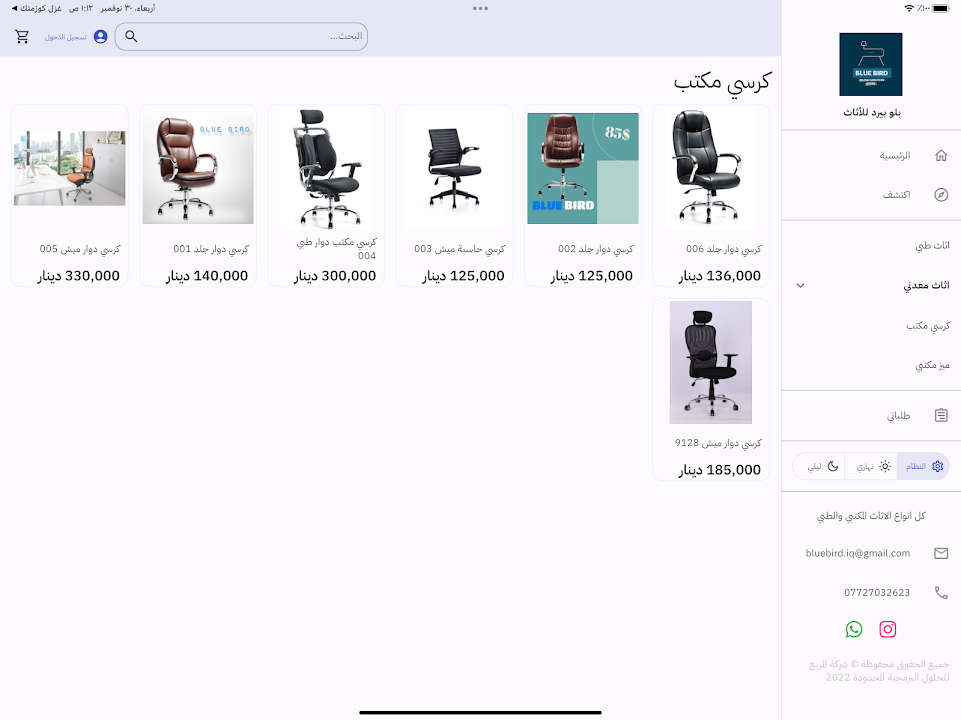Image resolution: width=961 pixels, height=720 pixels.
Task: Select the النظام system theme option
Action: point(923,466)
